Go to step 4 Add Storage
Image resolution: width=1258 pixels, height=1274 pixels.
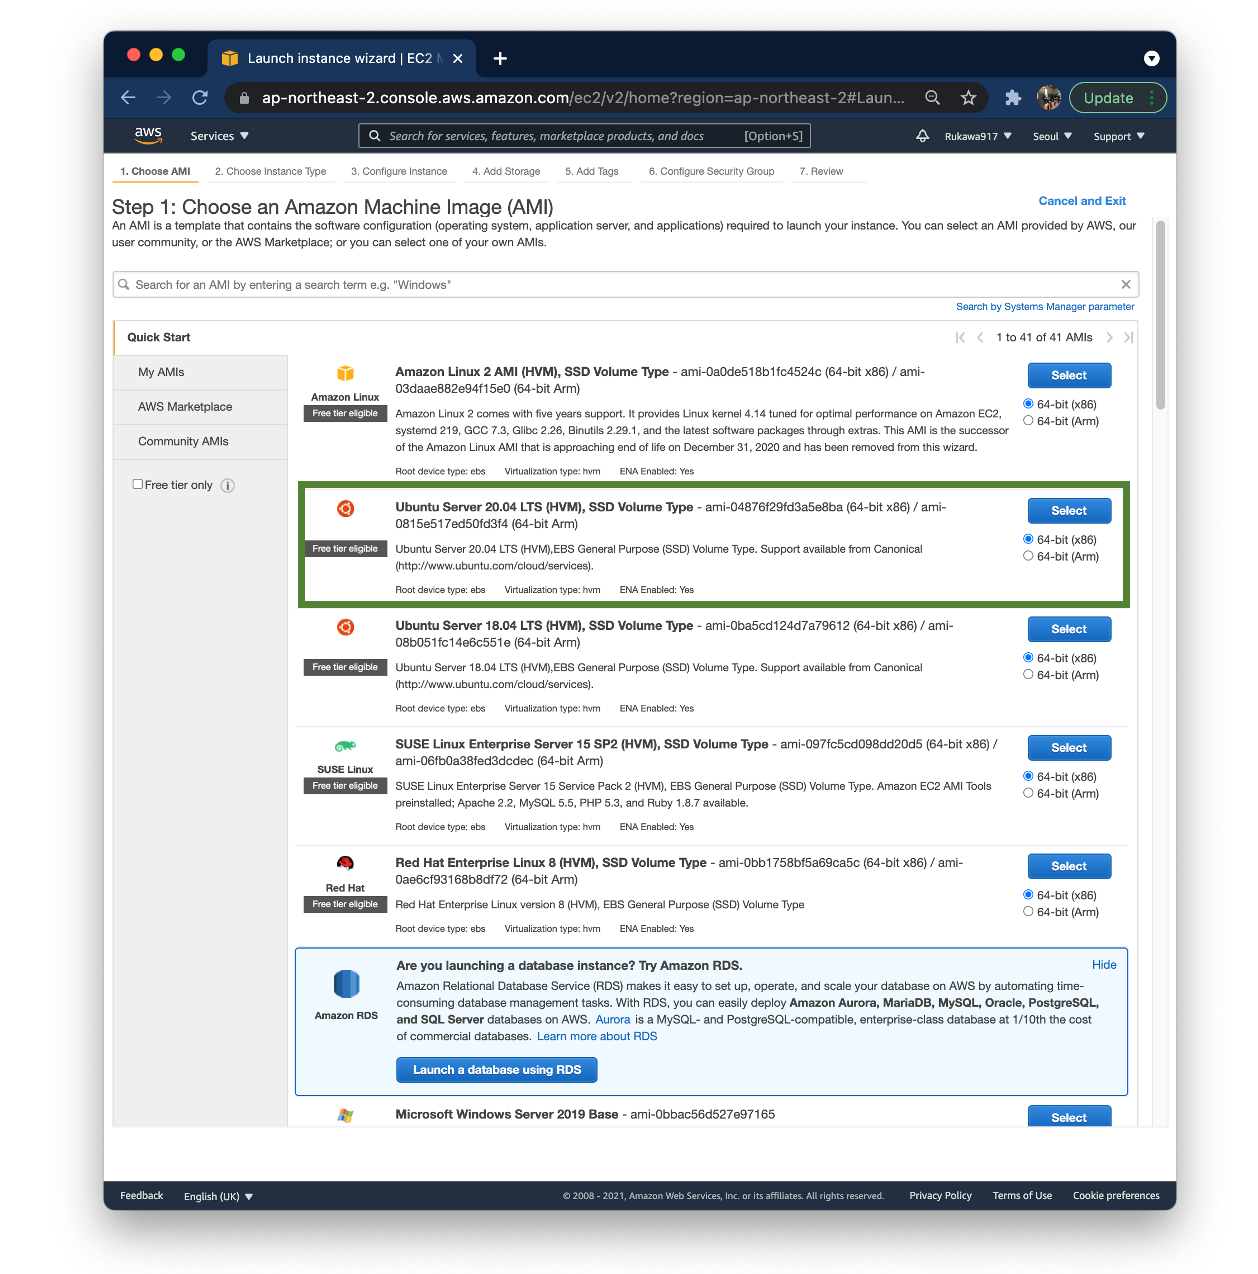[506, 172]
